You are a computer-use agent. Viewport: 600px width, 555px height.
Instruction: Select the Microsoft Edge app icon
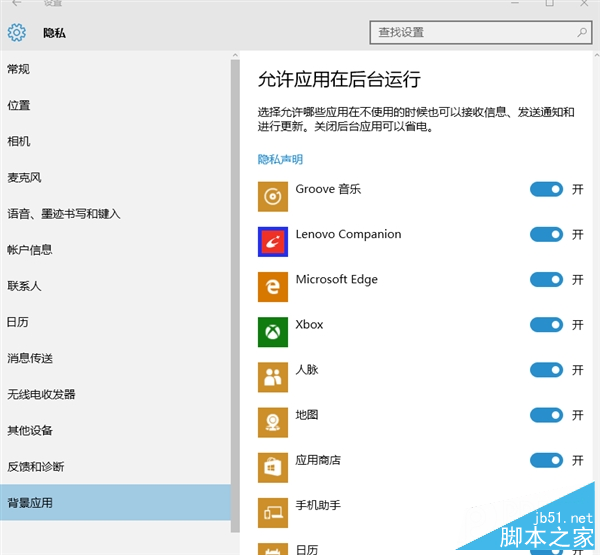pos(273,287)
